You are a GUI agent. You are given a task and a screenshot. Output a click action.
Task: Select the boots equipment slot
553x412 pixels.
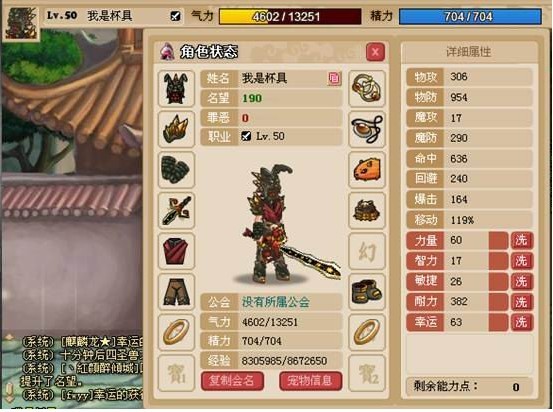367,292
